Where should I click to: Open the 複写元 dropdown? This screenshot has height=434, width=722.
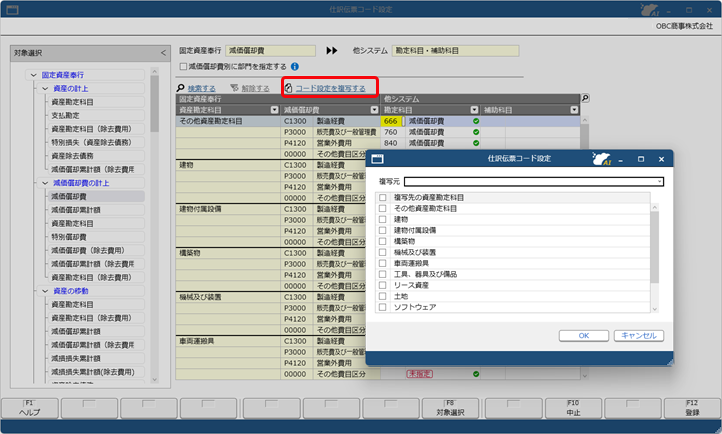click(659, 182)
